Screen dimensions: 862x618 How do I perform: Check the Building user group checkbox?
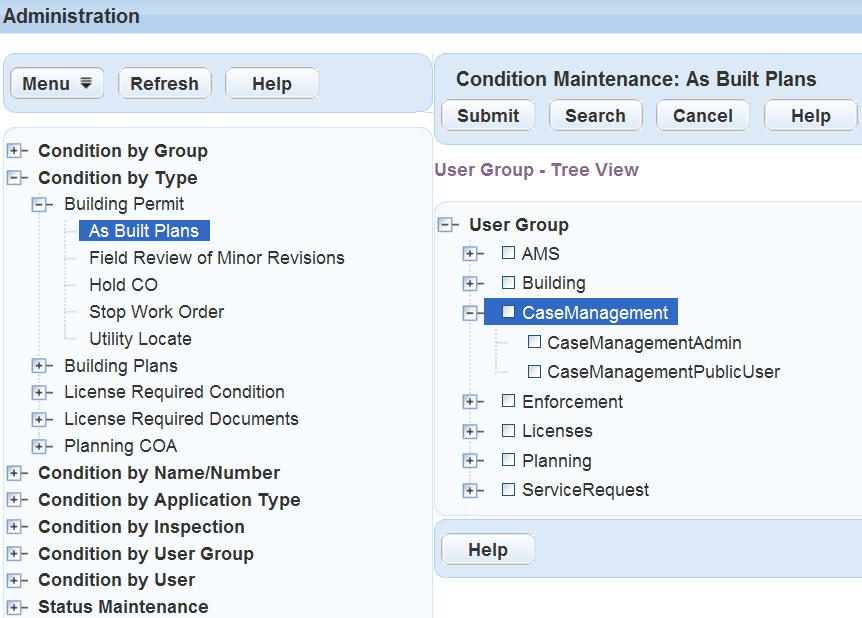coord(508,283)
